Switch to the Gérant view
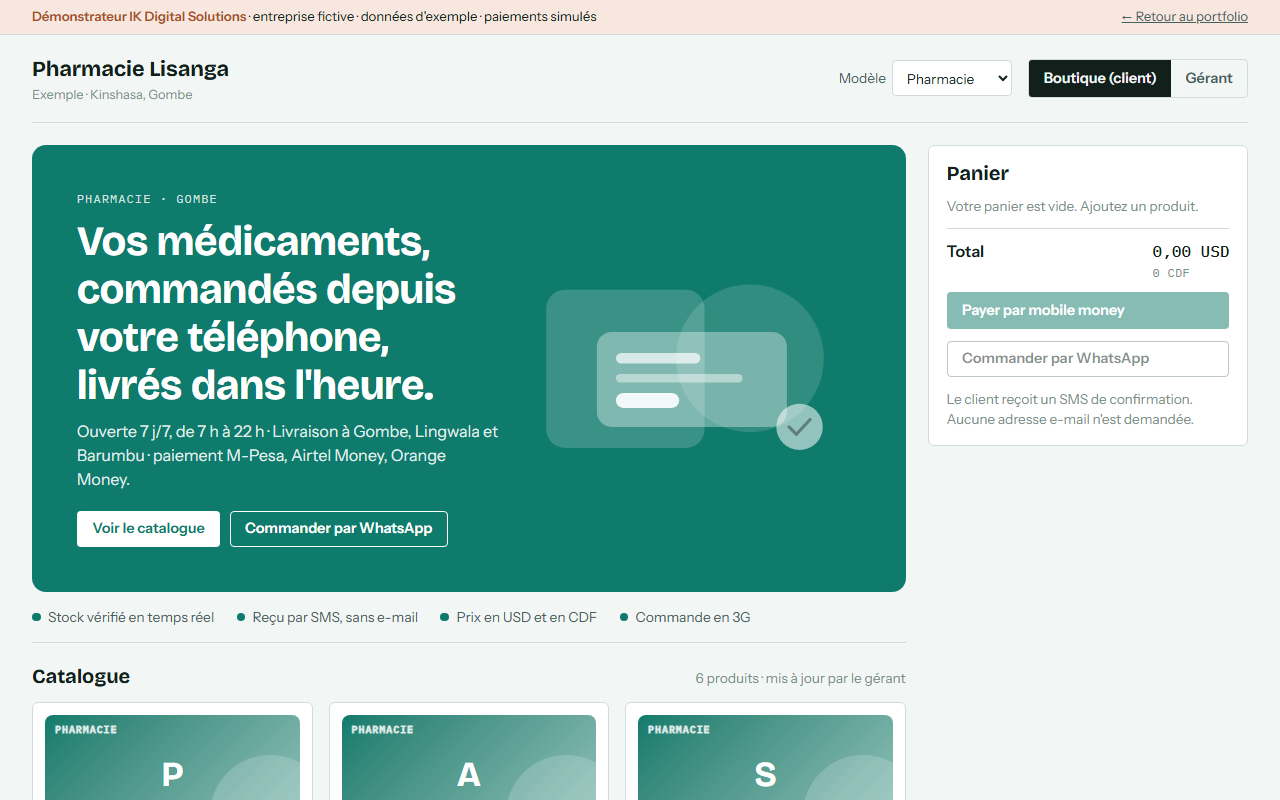 point(1209,78)
